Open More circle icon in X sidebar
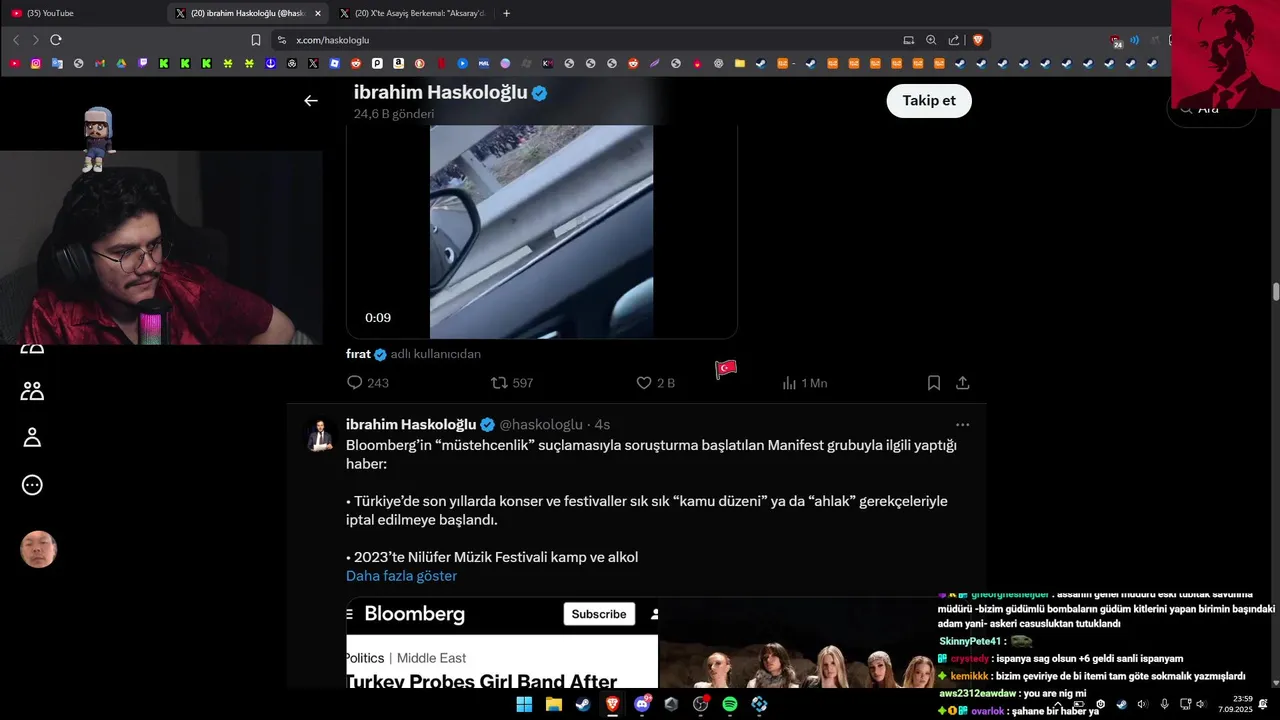The height and width of the screenshot is (720, 1280). [x=32, y=485]
